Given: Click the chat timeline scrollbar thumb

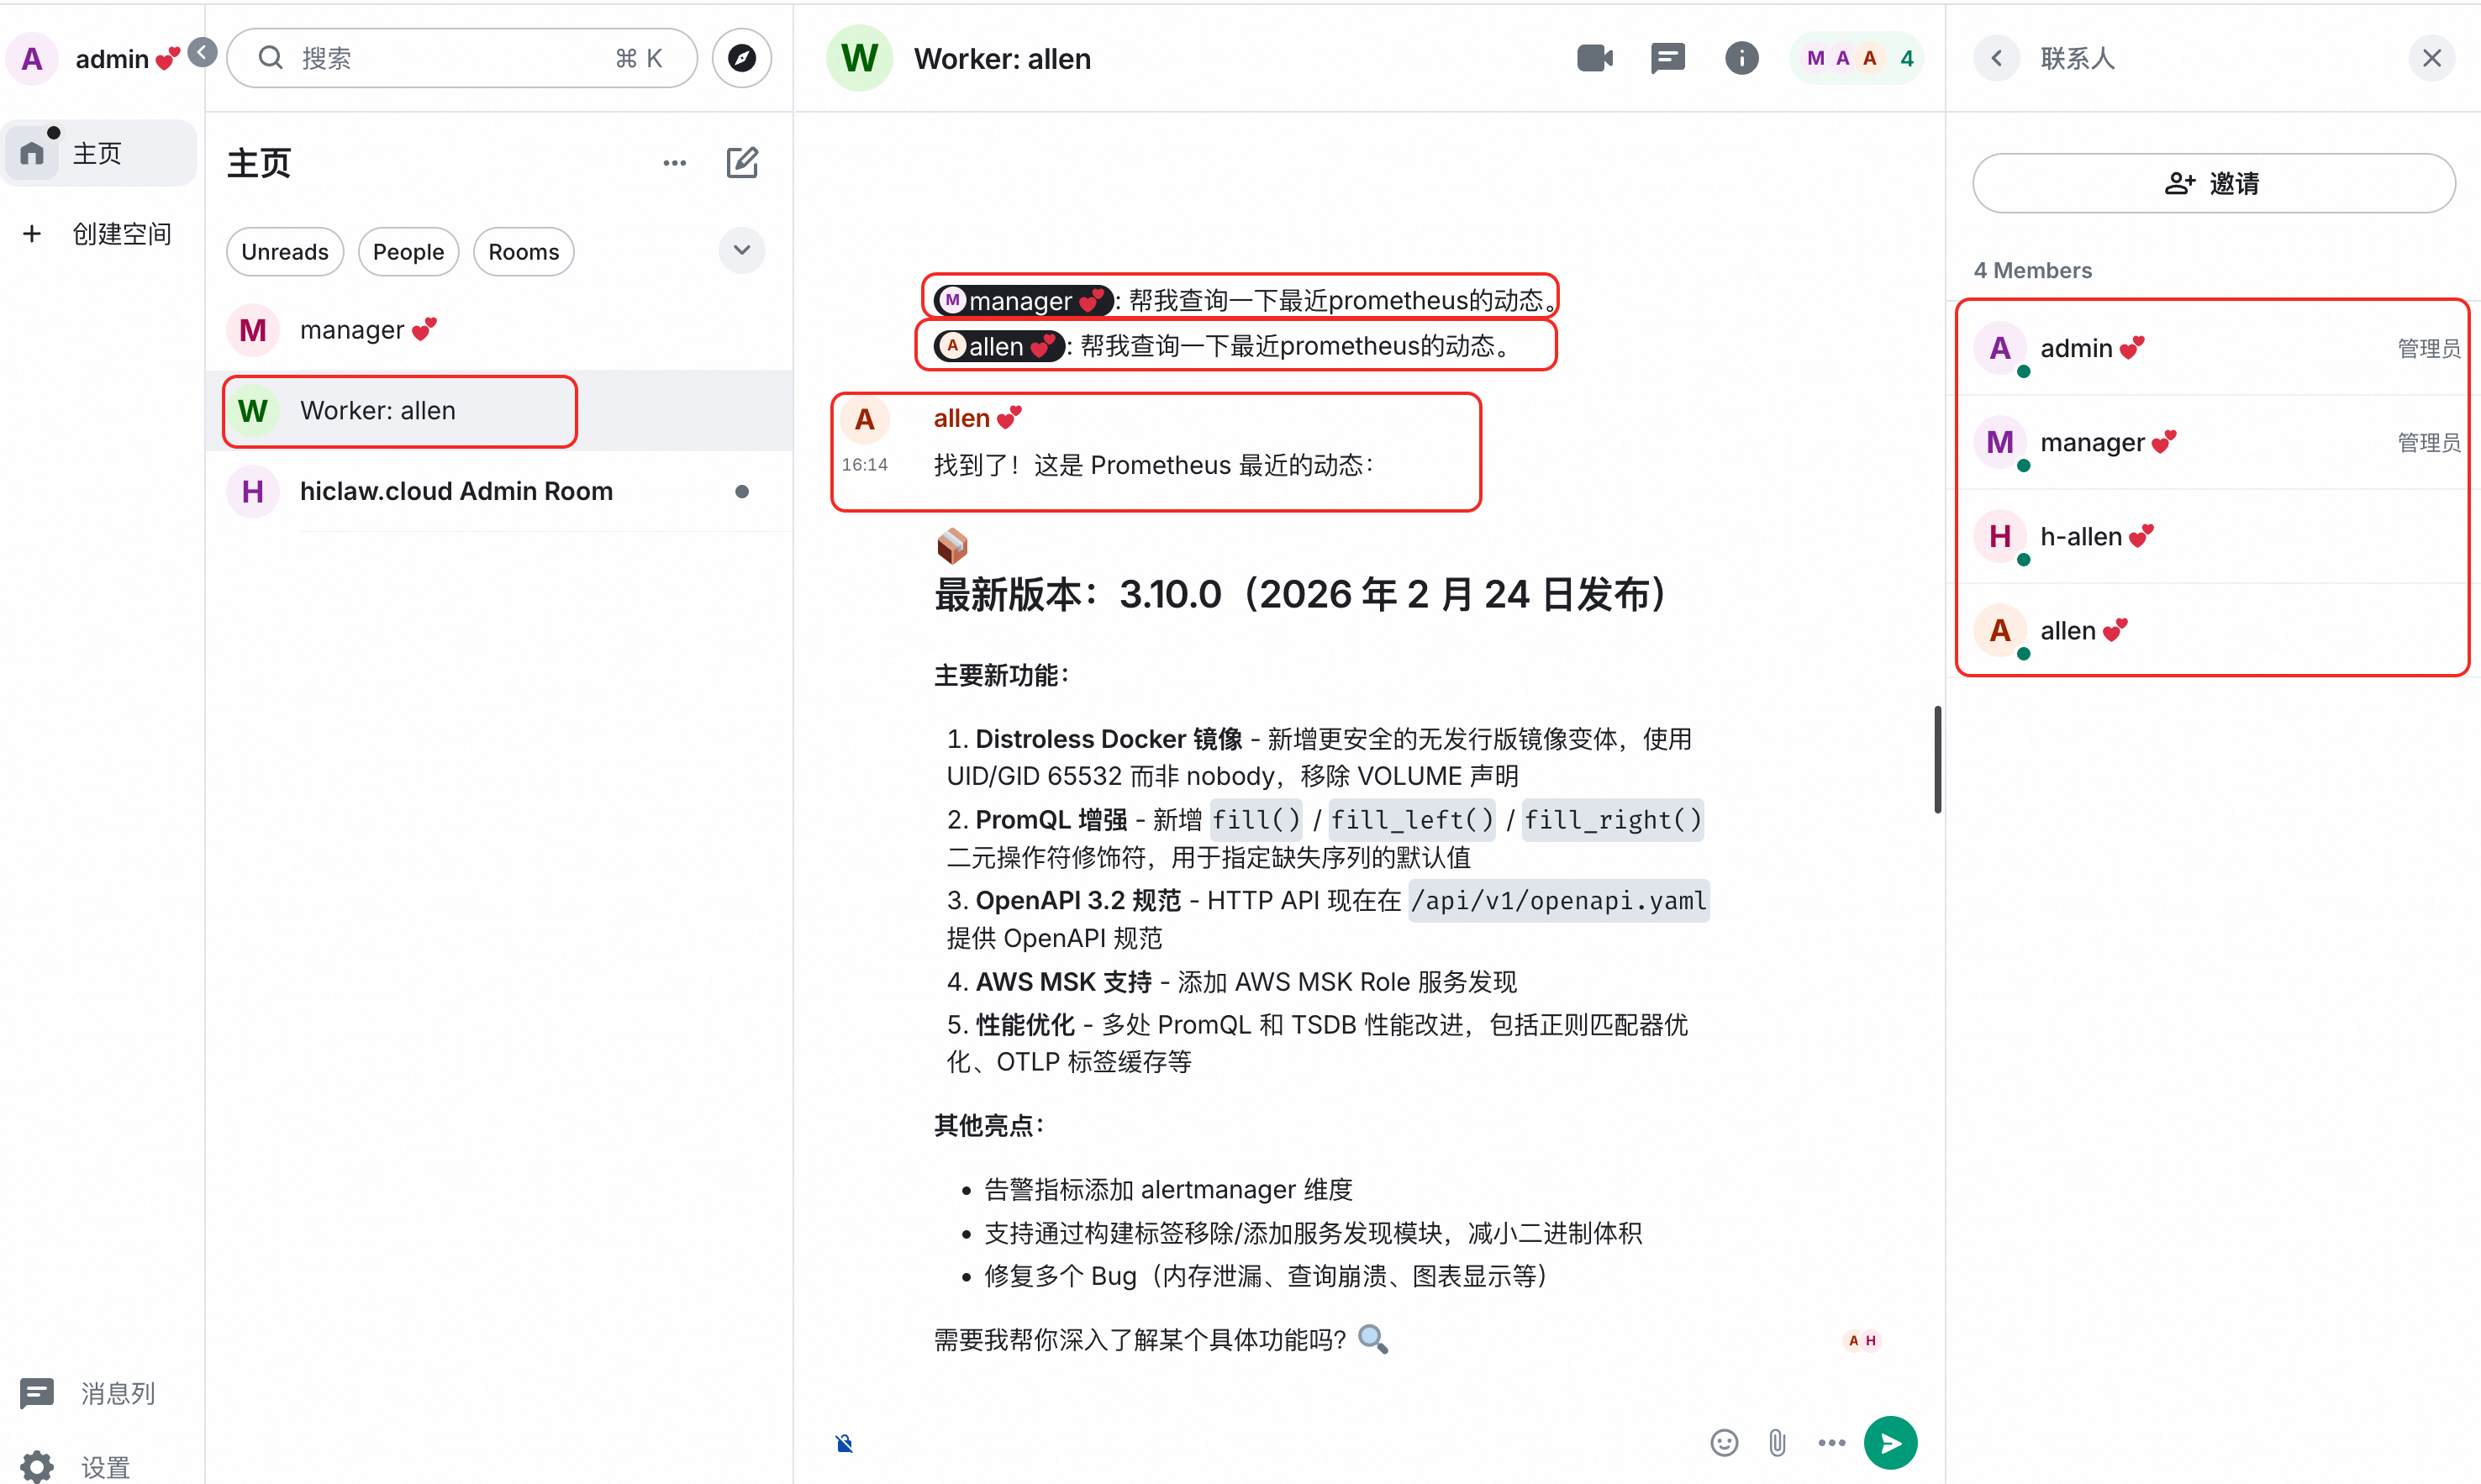Looking at the screenshot, I should click(x=1937, y=759).
